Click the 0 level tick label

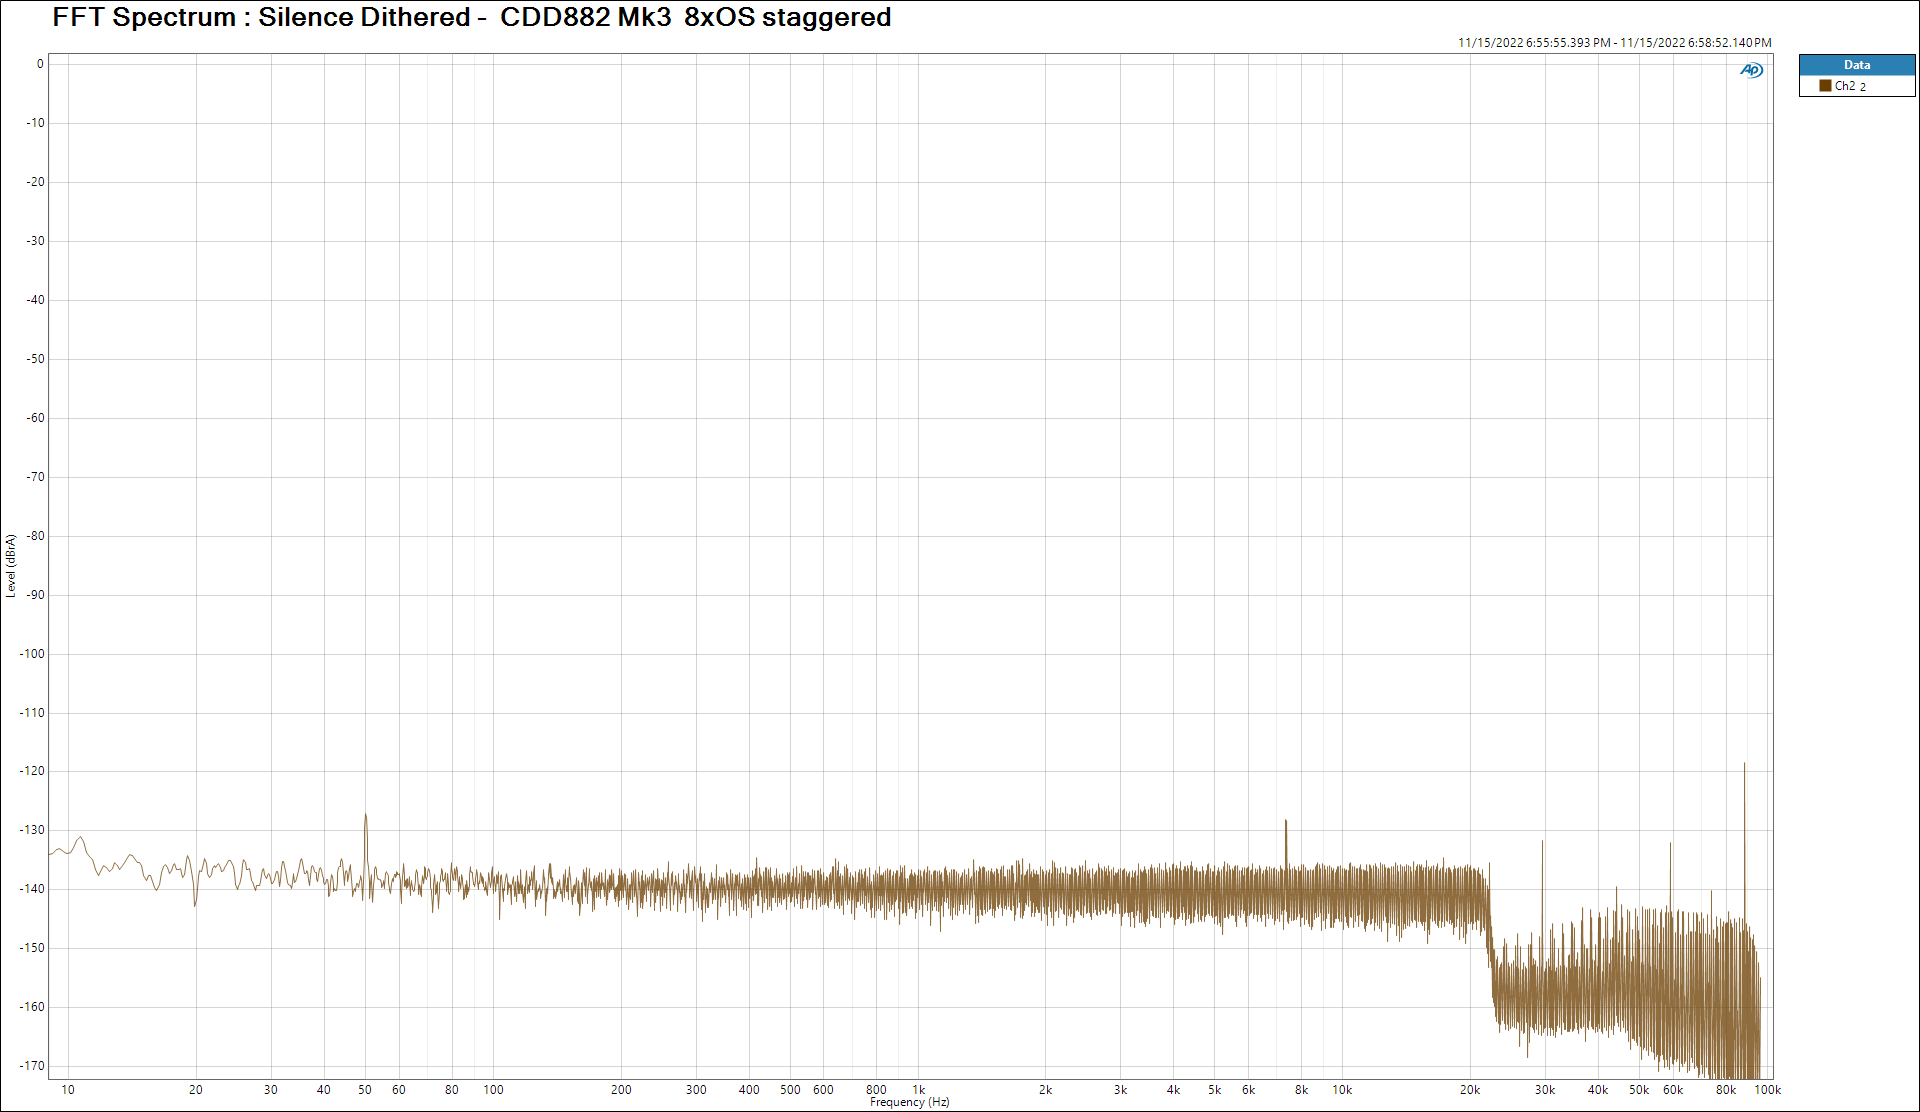[x=40, y=64]
